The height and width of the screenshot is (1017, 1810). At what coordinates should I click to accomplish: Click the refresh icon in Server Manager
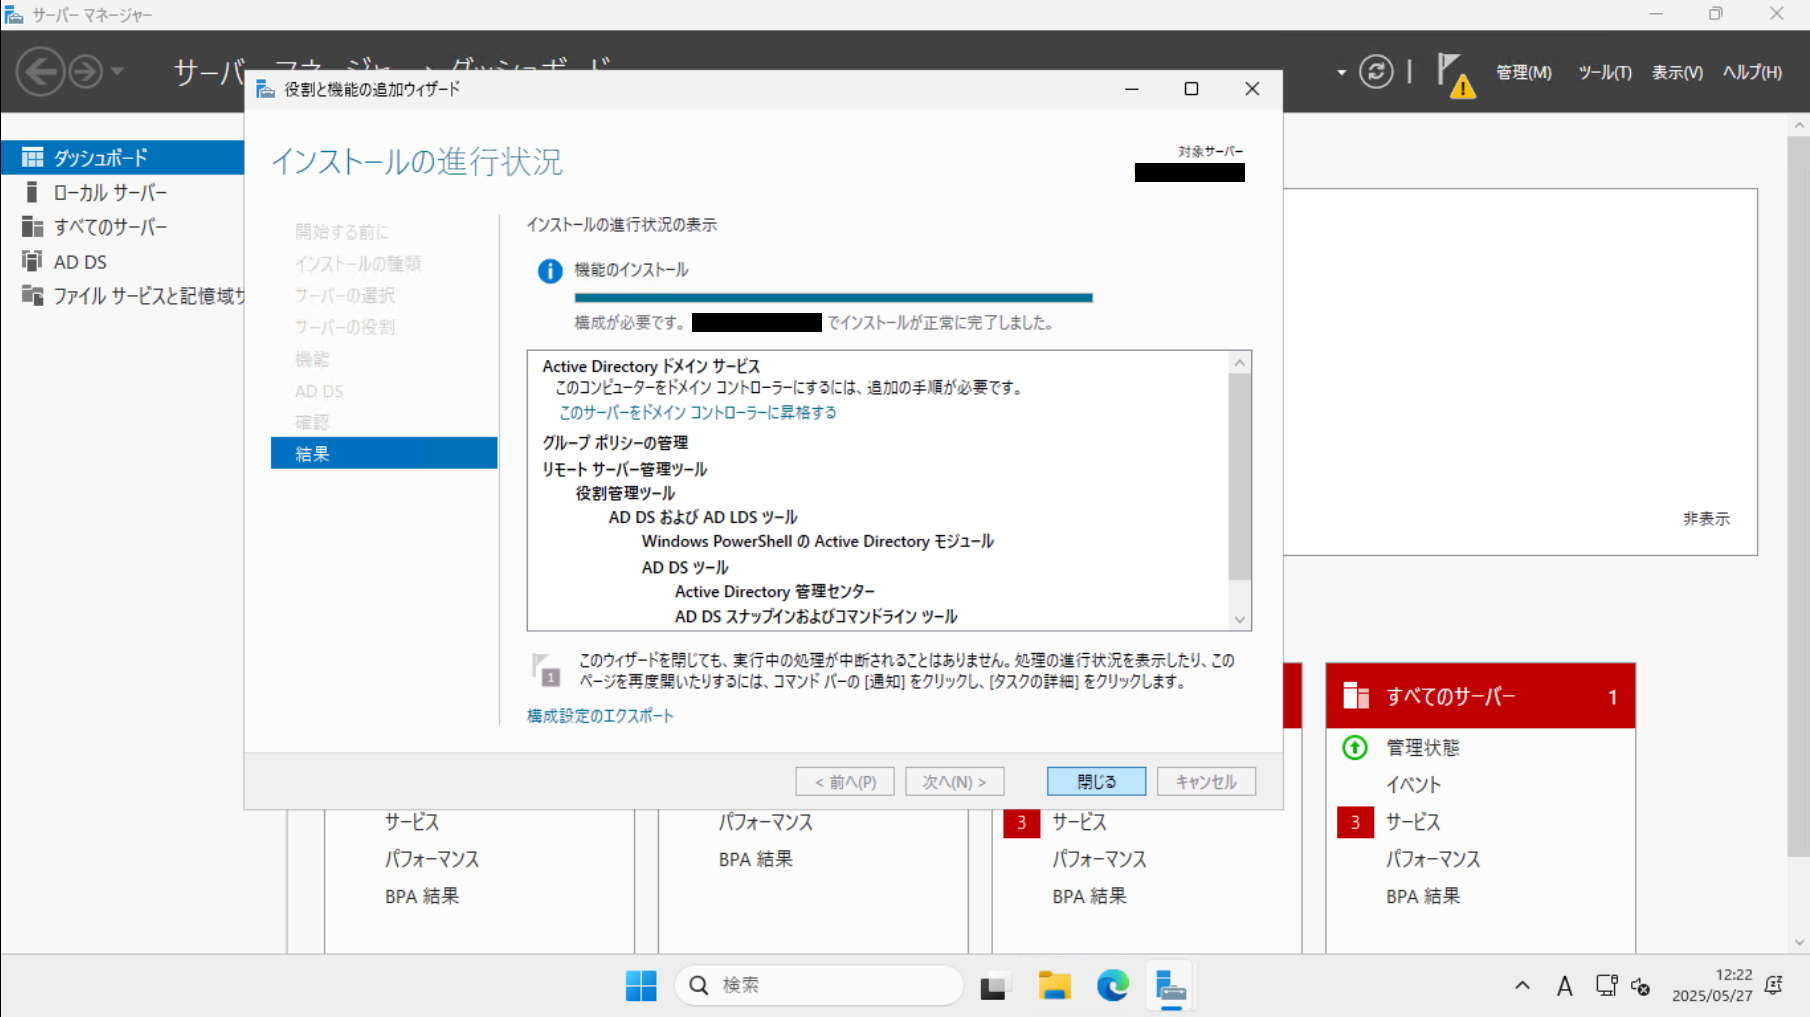(1376, 72)
